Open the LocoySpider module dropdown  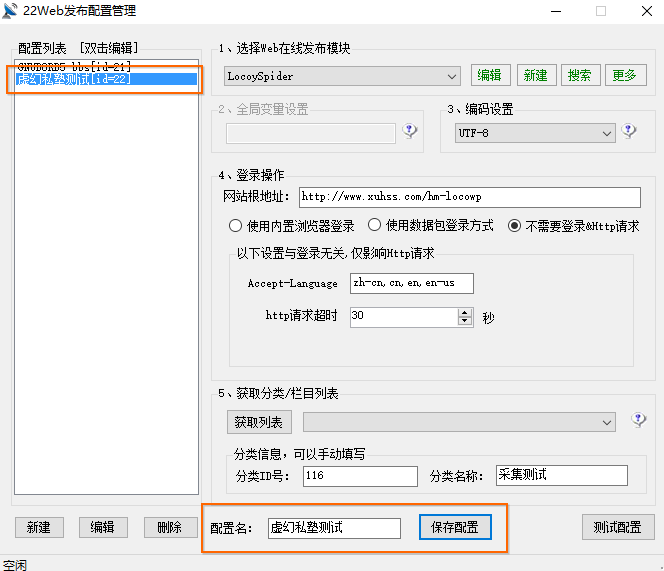(x=452, y=76)
